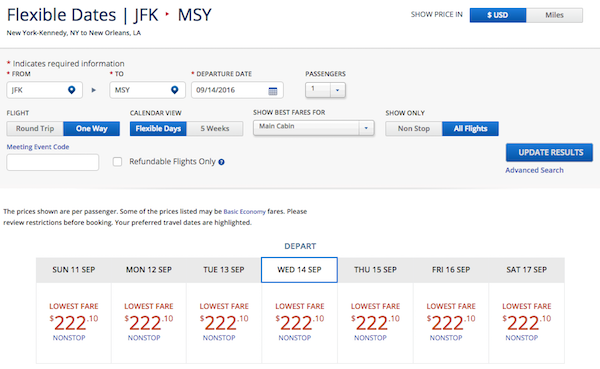The image size is (600, 369).
Task: Show All Flights option
Action: point(470,129)
